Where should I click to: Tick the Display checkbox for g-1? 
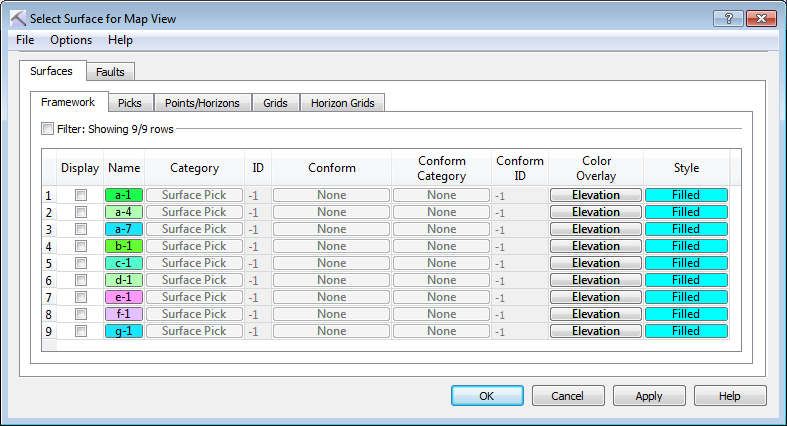(x=81, y=331)
